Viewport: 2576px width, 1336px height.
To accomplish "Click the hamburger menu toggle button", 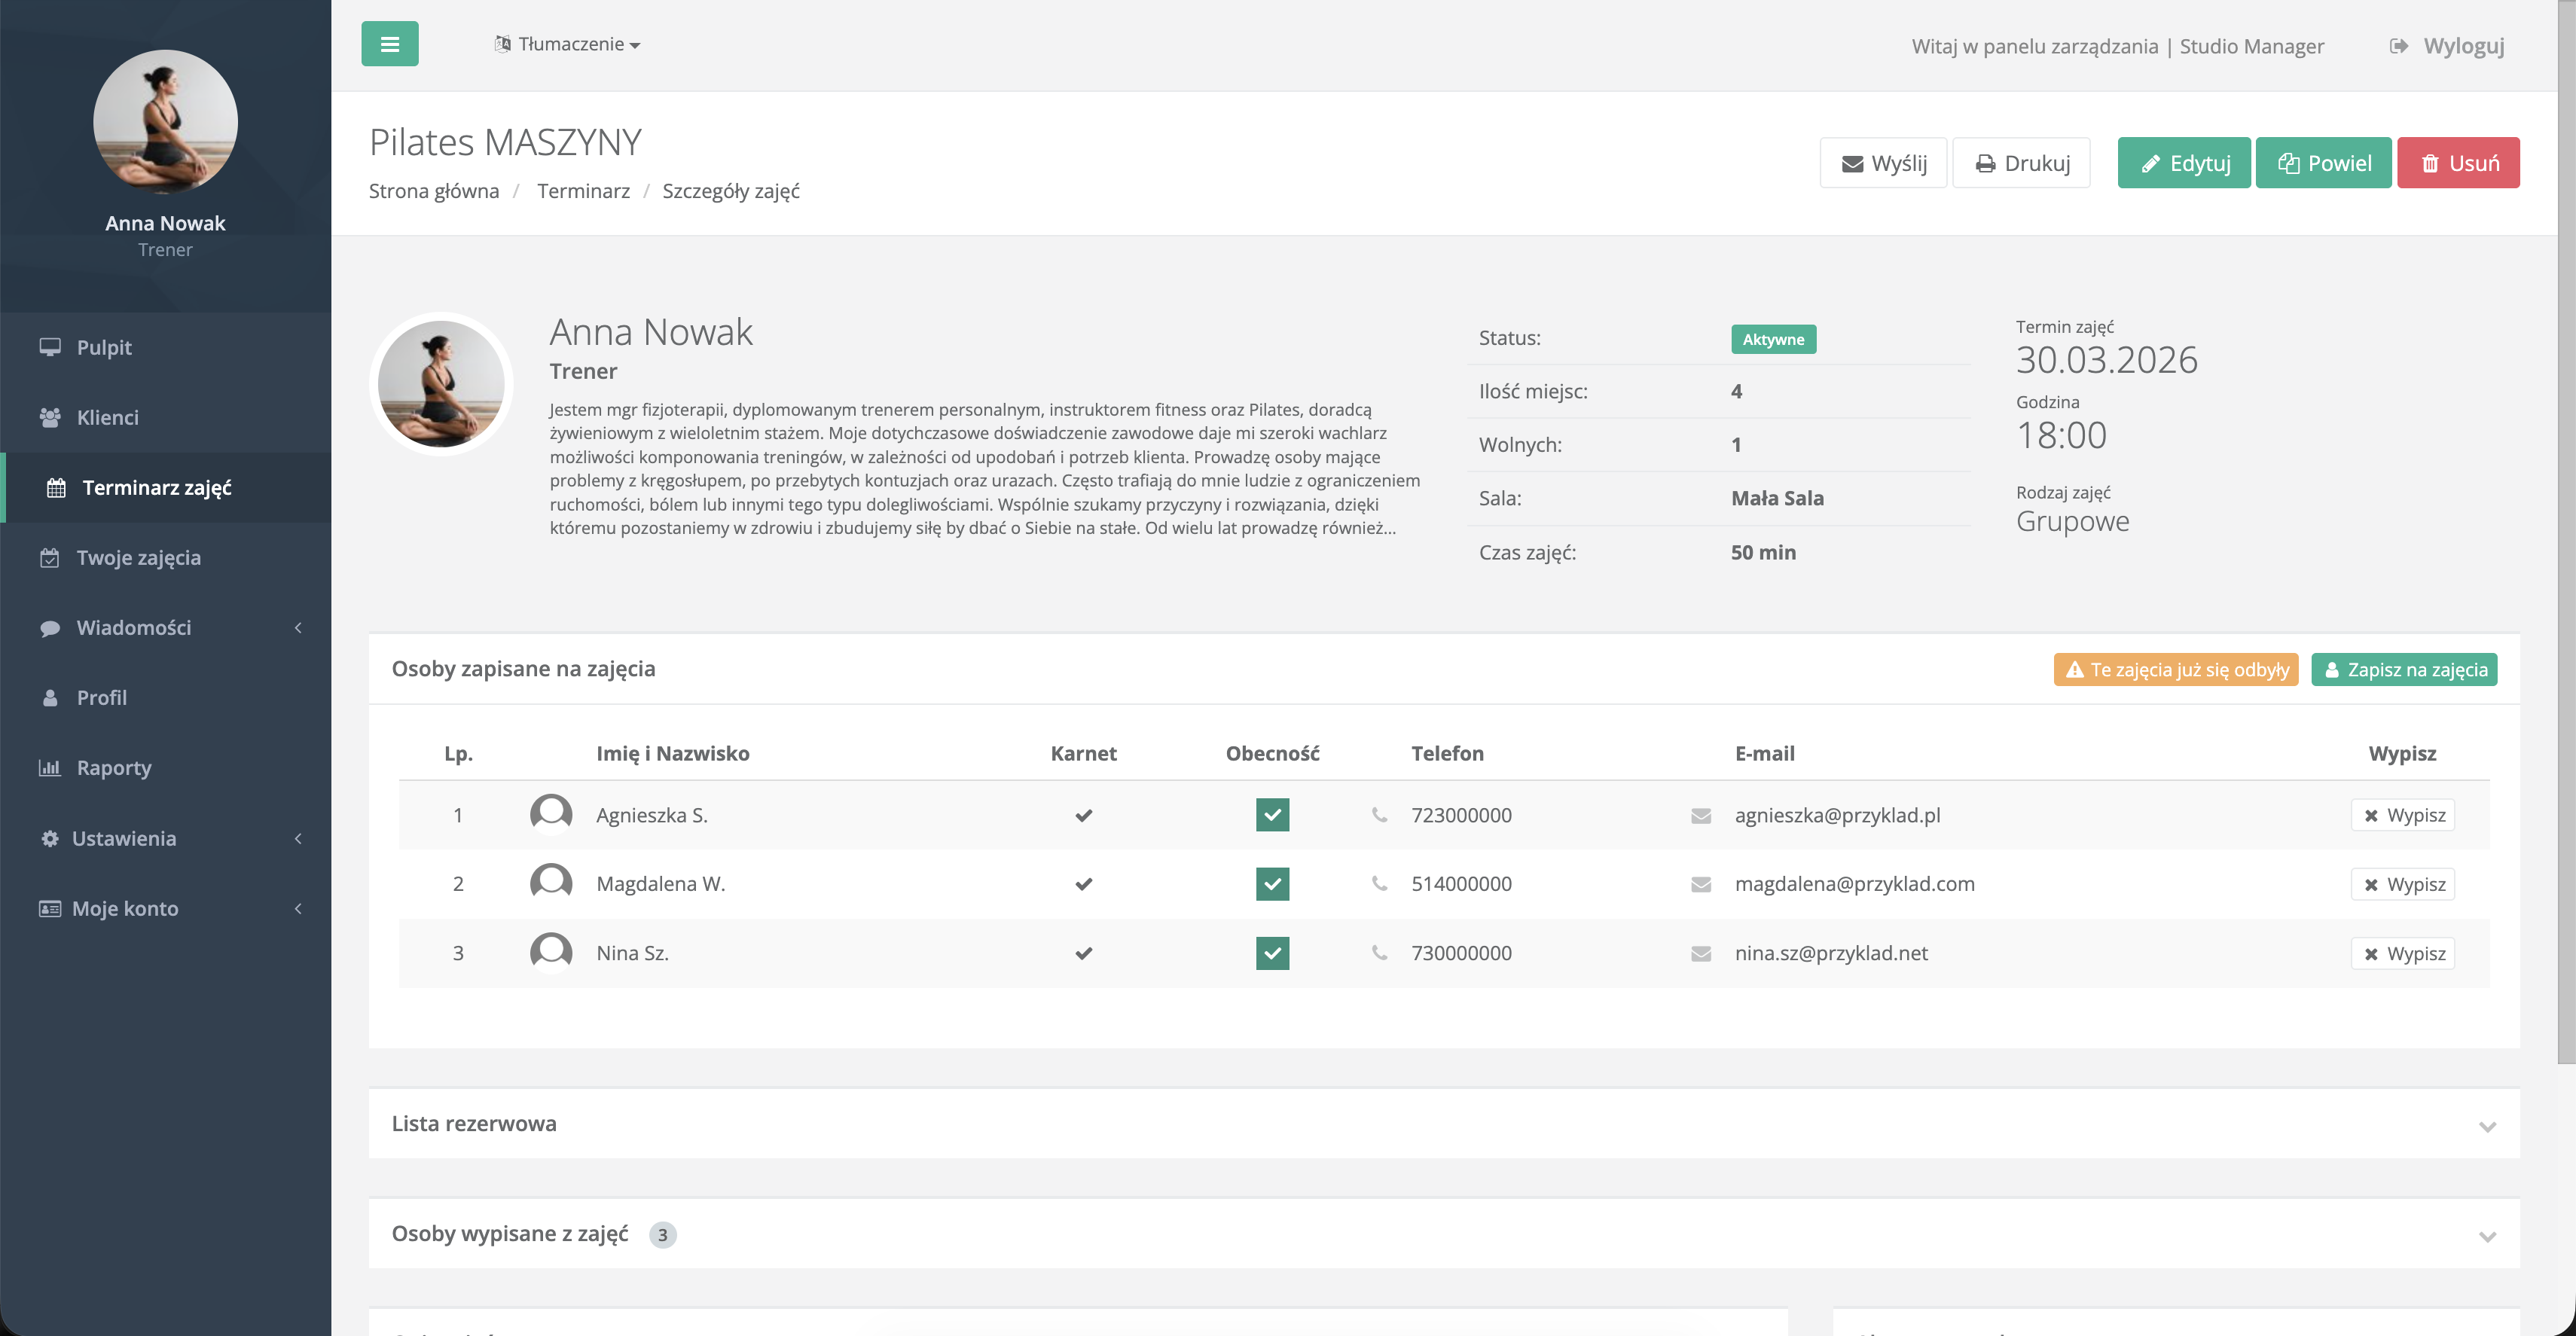I will click(389, 44).
